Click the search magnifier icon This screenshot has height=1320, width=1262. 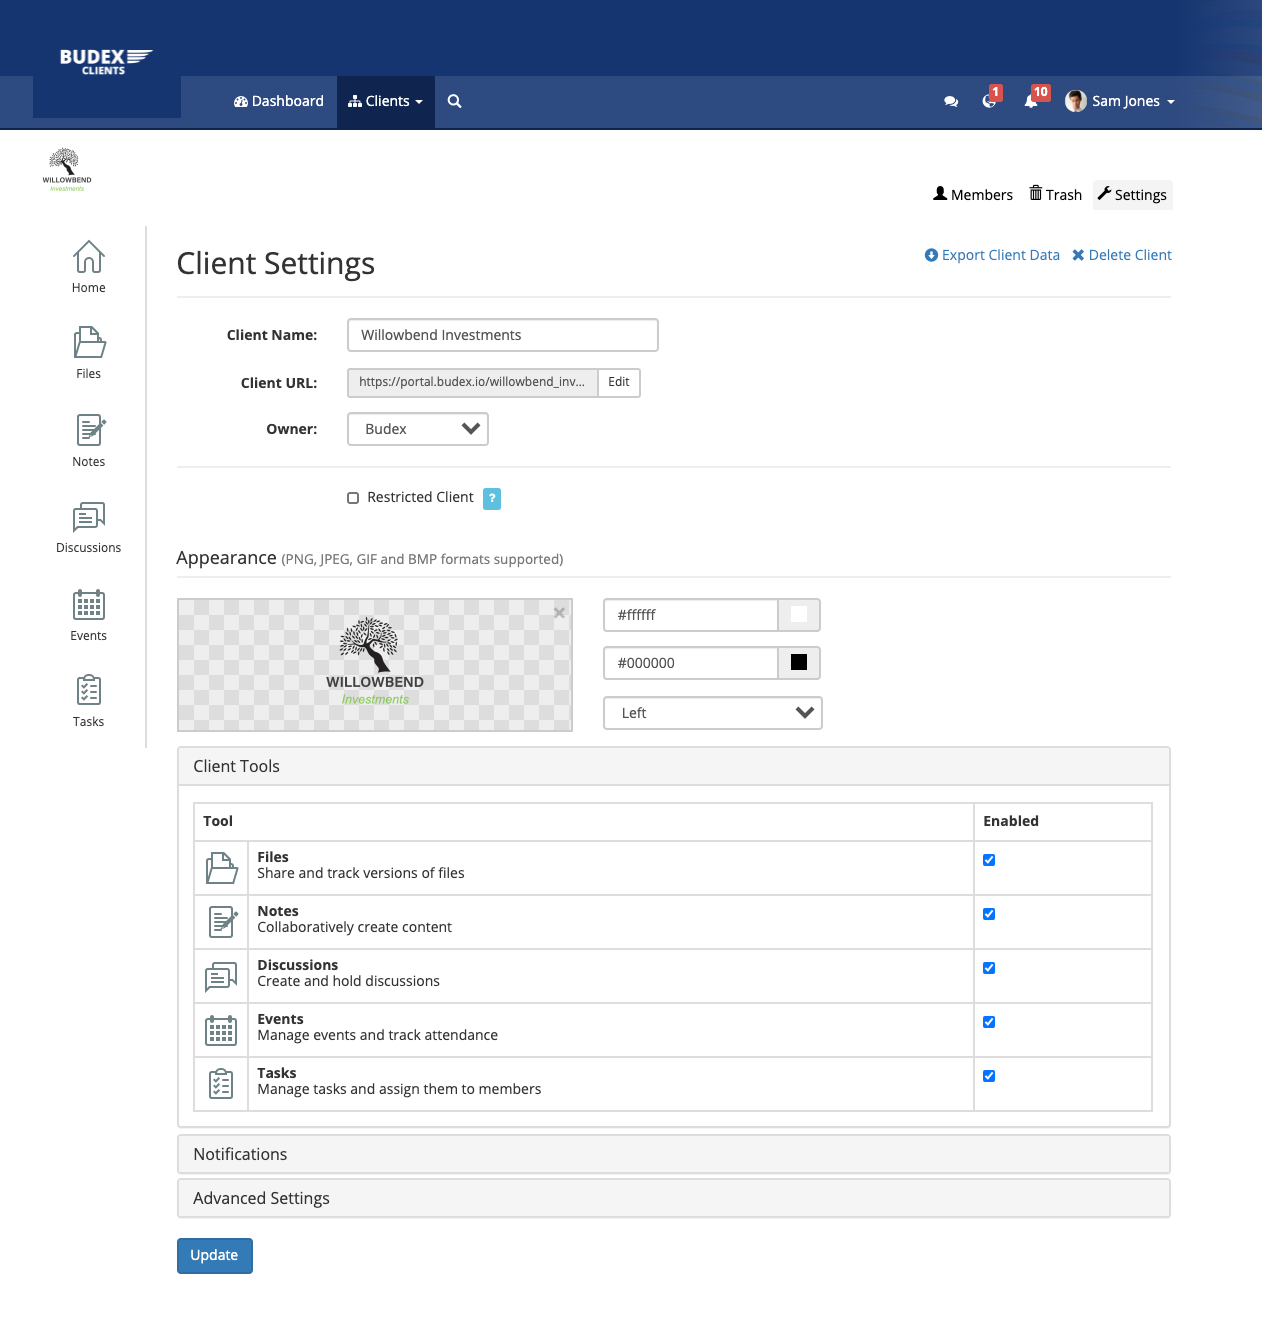(x=454, y=101)
